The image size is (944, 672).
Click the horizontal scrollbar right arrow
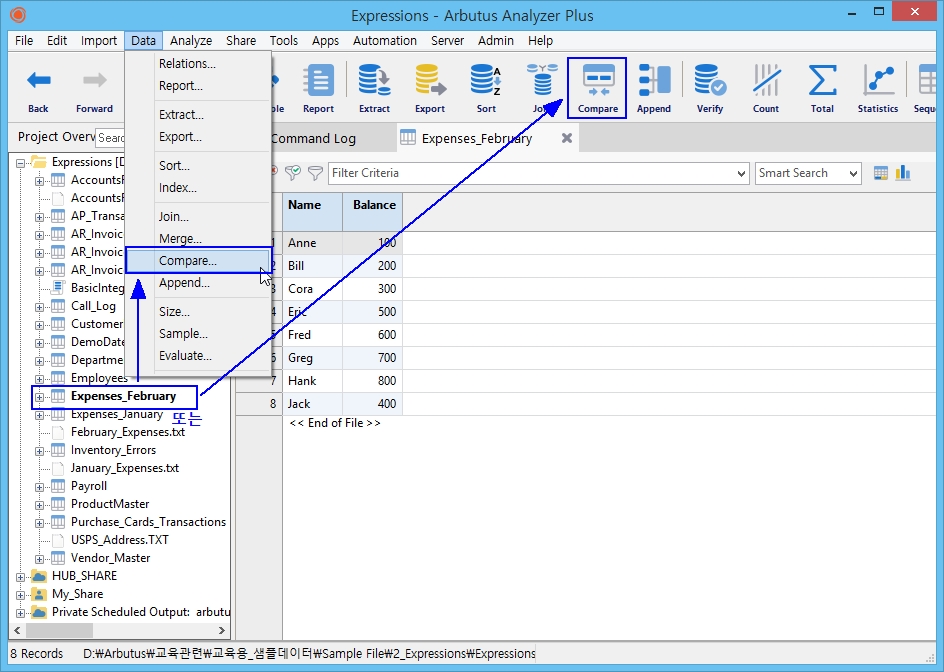click(x=222, y=630)
